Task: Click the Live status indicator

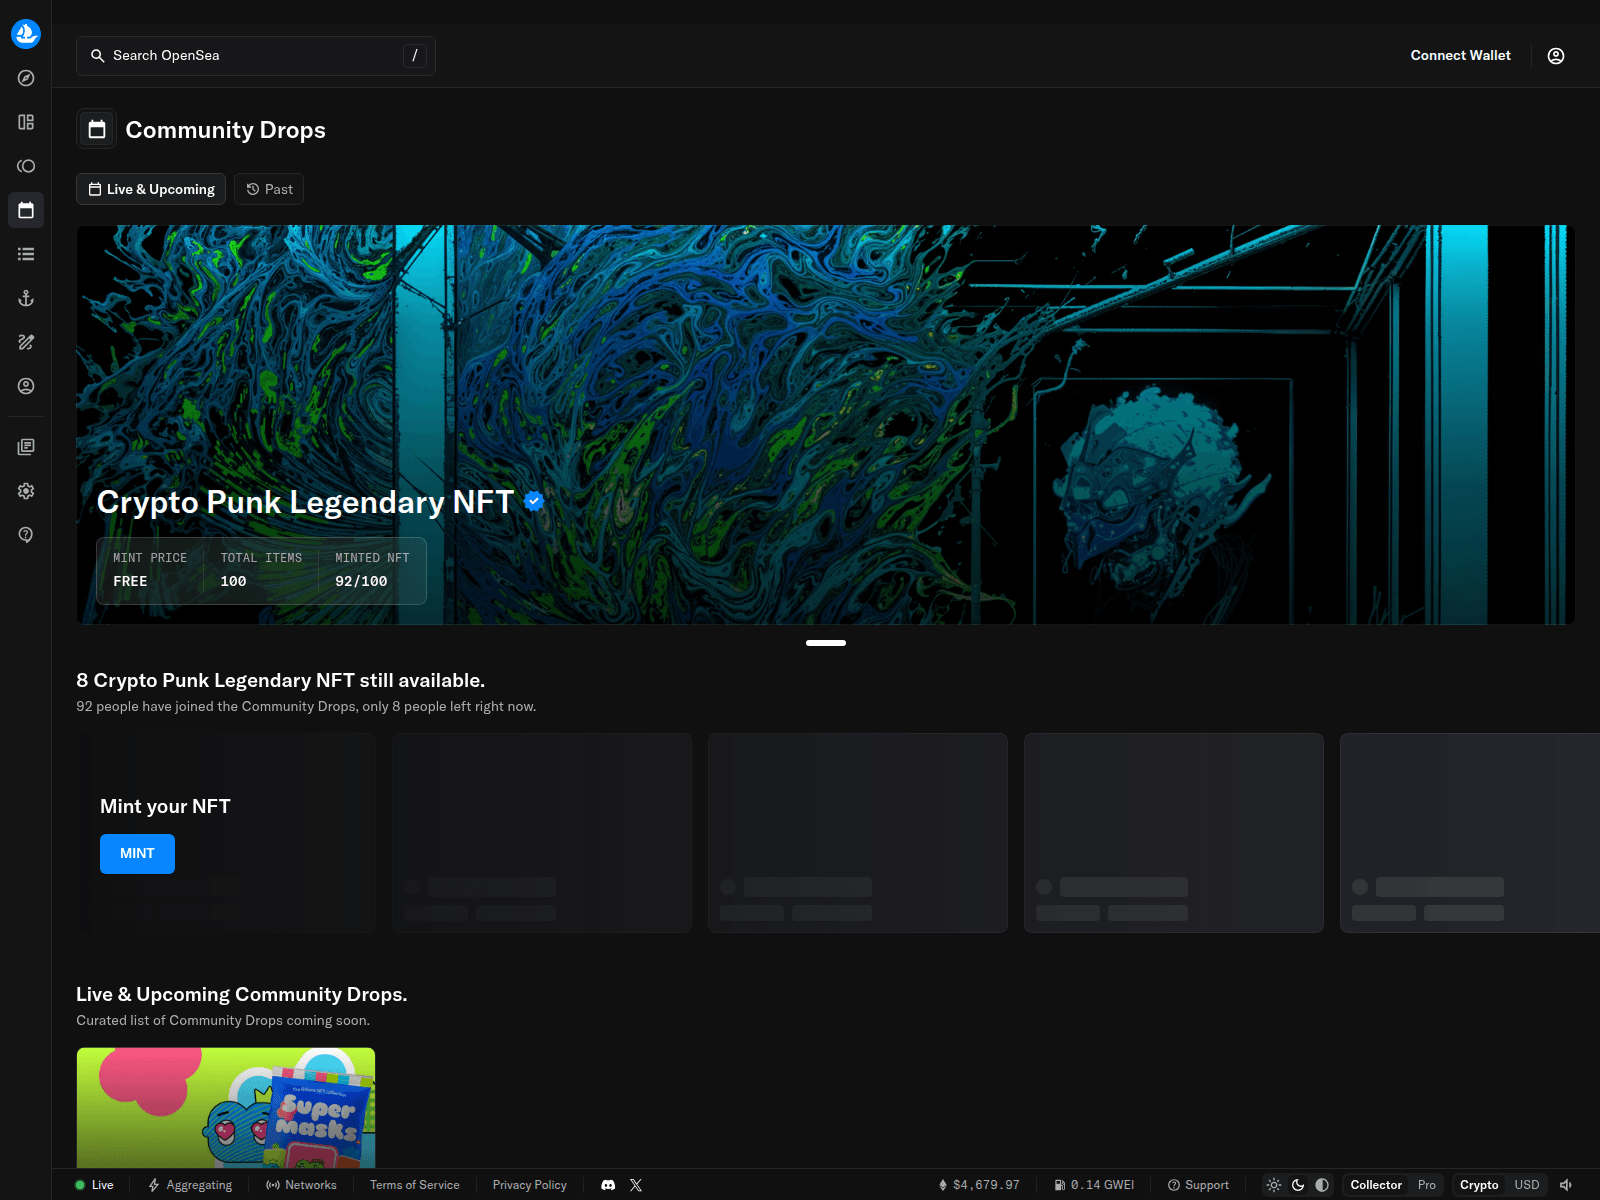Action: point(94,1185)
